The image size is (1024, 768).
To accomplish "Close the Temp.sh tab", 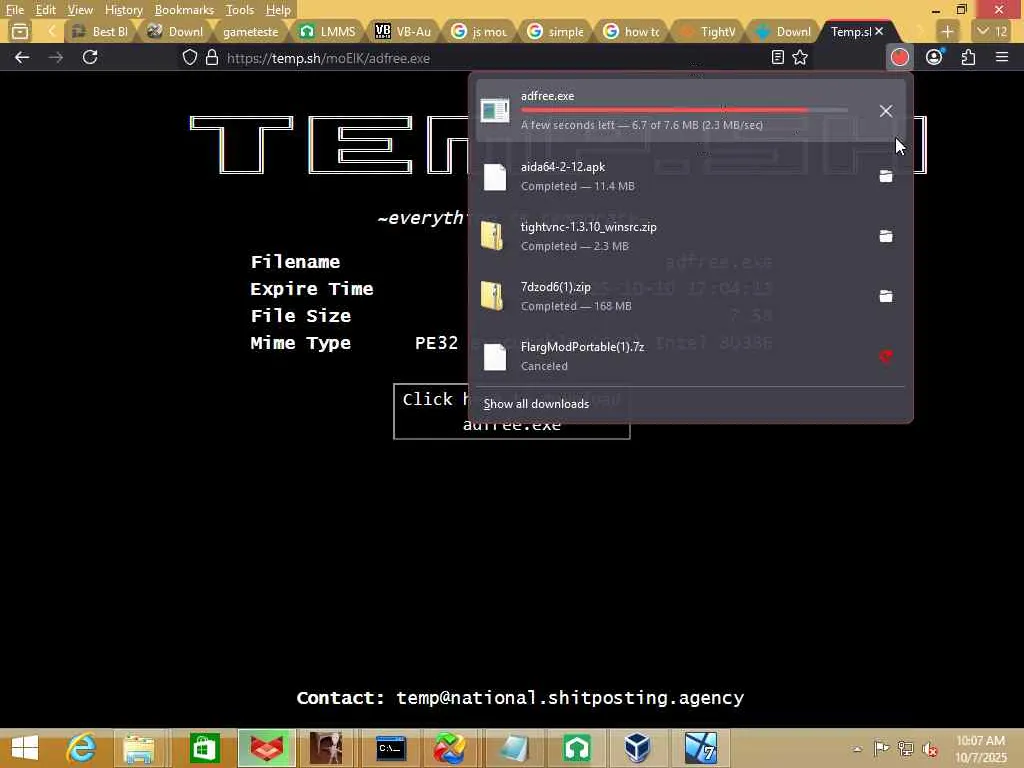I will click(879, 31).
